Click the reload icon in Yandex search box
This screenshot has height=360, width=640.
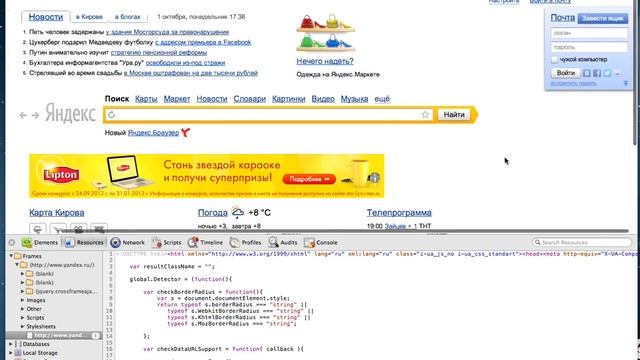(111, 115)
